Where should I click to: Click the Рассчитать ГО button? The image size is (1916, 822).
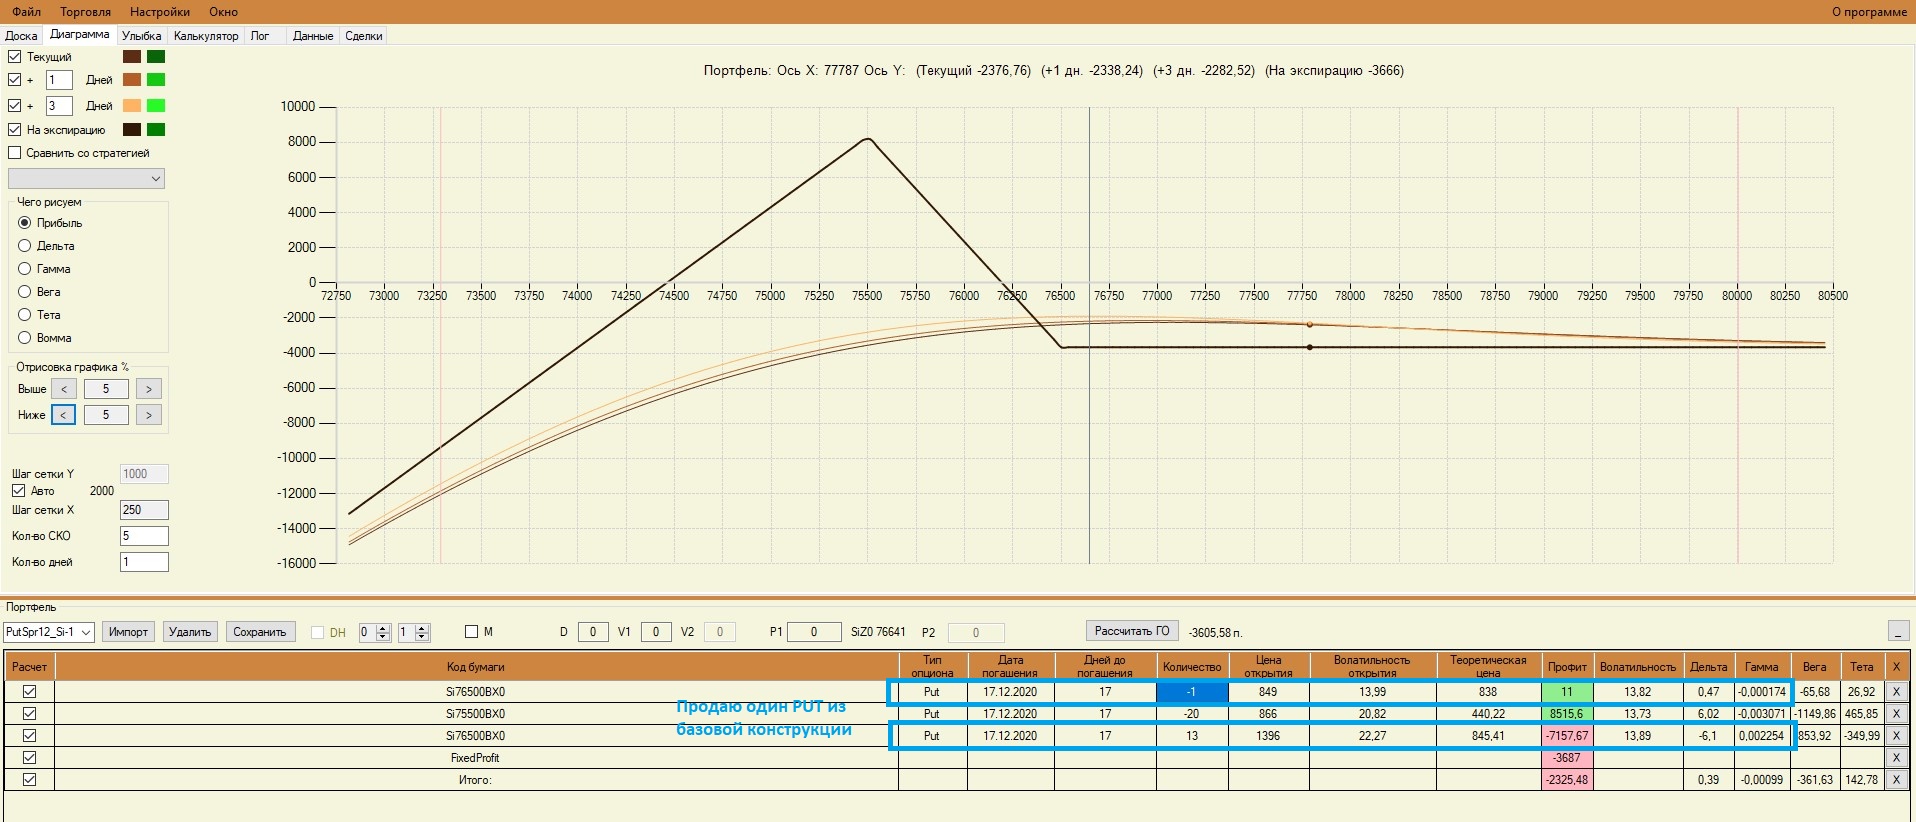tap(1132, 631)
